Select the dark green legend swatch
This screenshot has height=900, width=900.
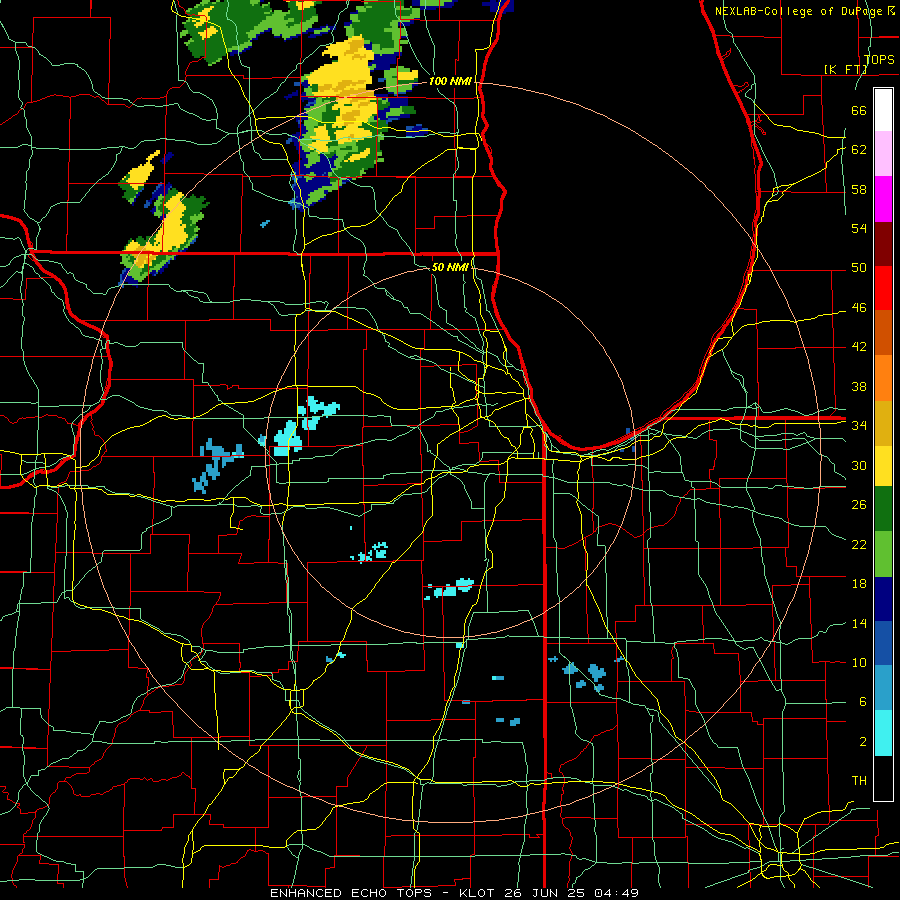(x=883, y=509)
